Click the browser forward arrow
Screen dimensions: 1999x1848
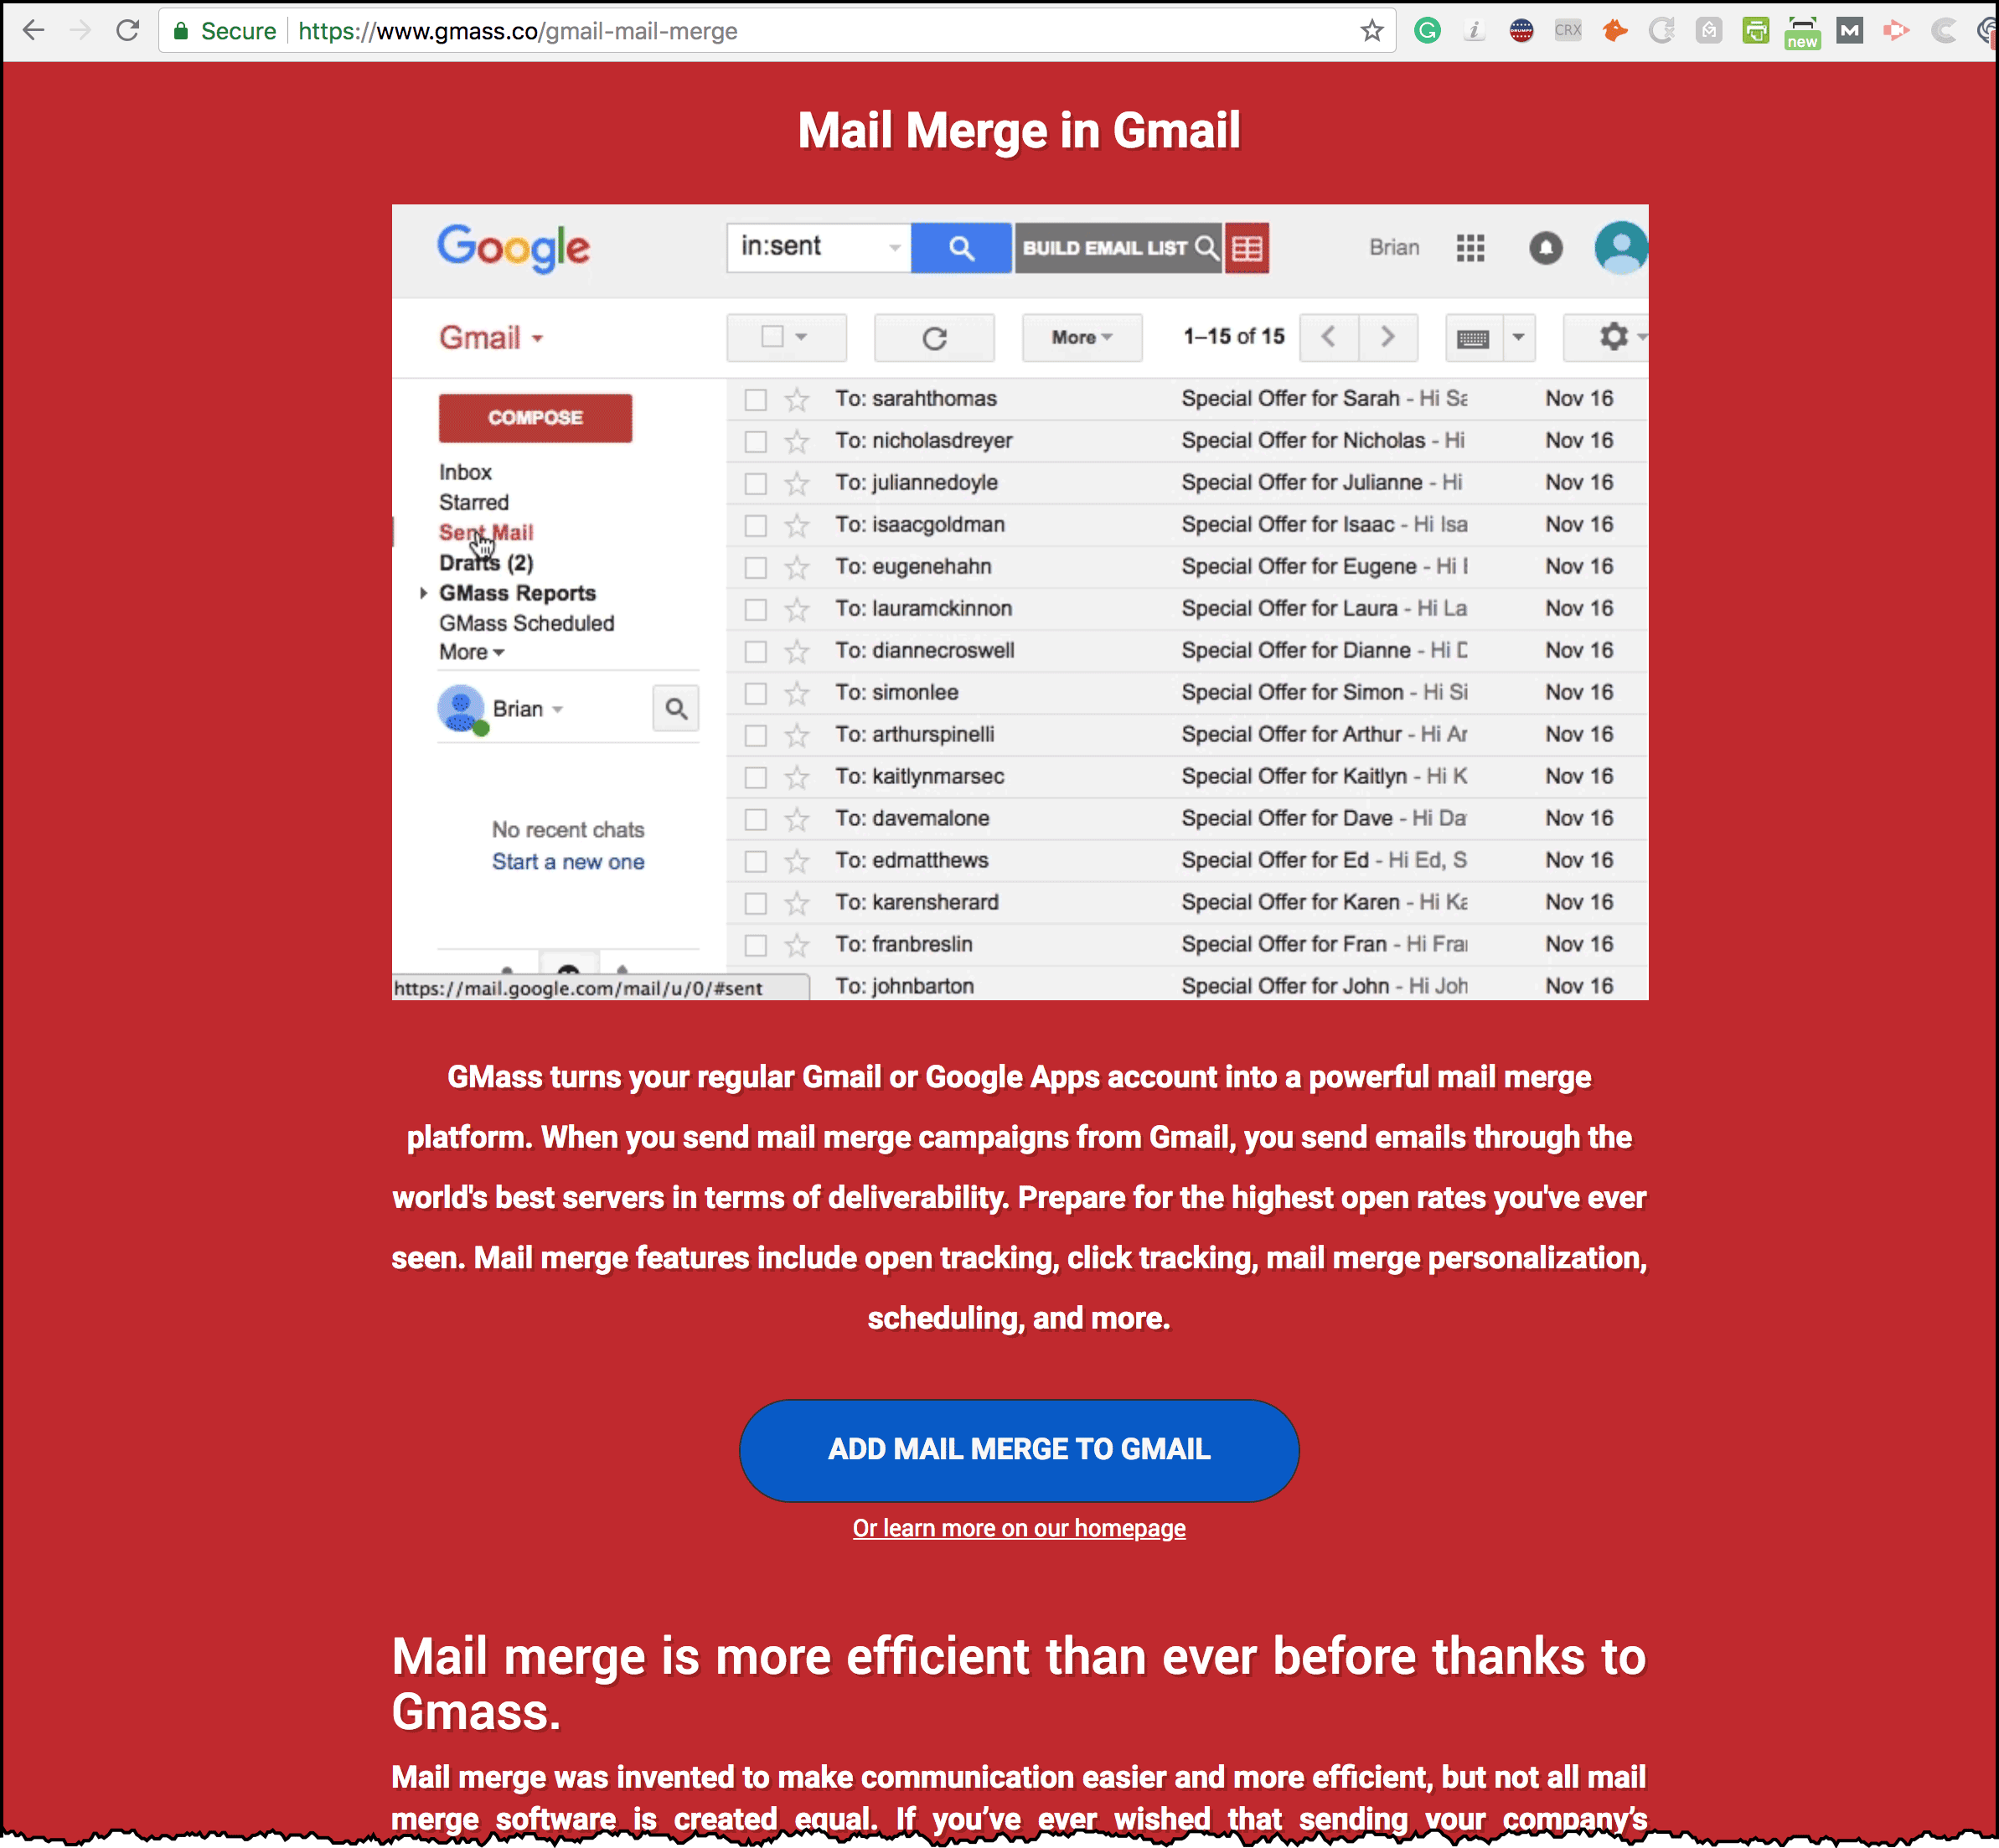80,31
